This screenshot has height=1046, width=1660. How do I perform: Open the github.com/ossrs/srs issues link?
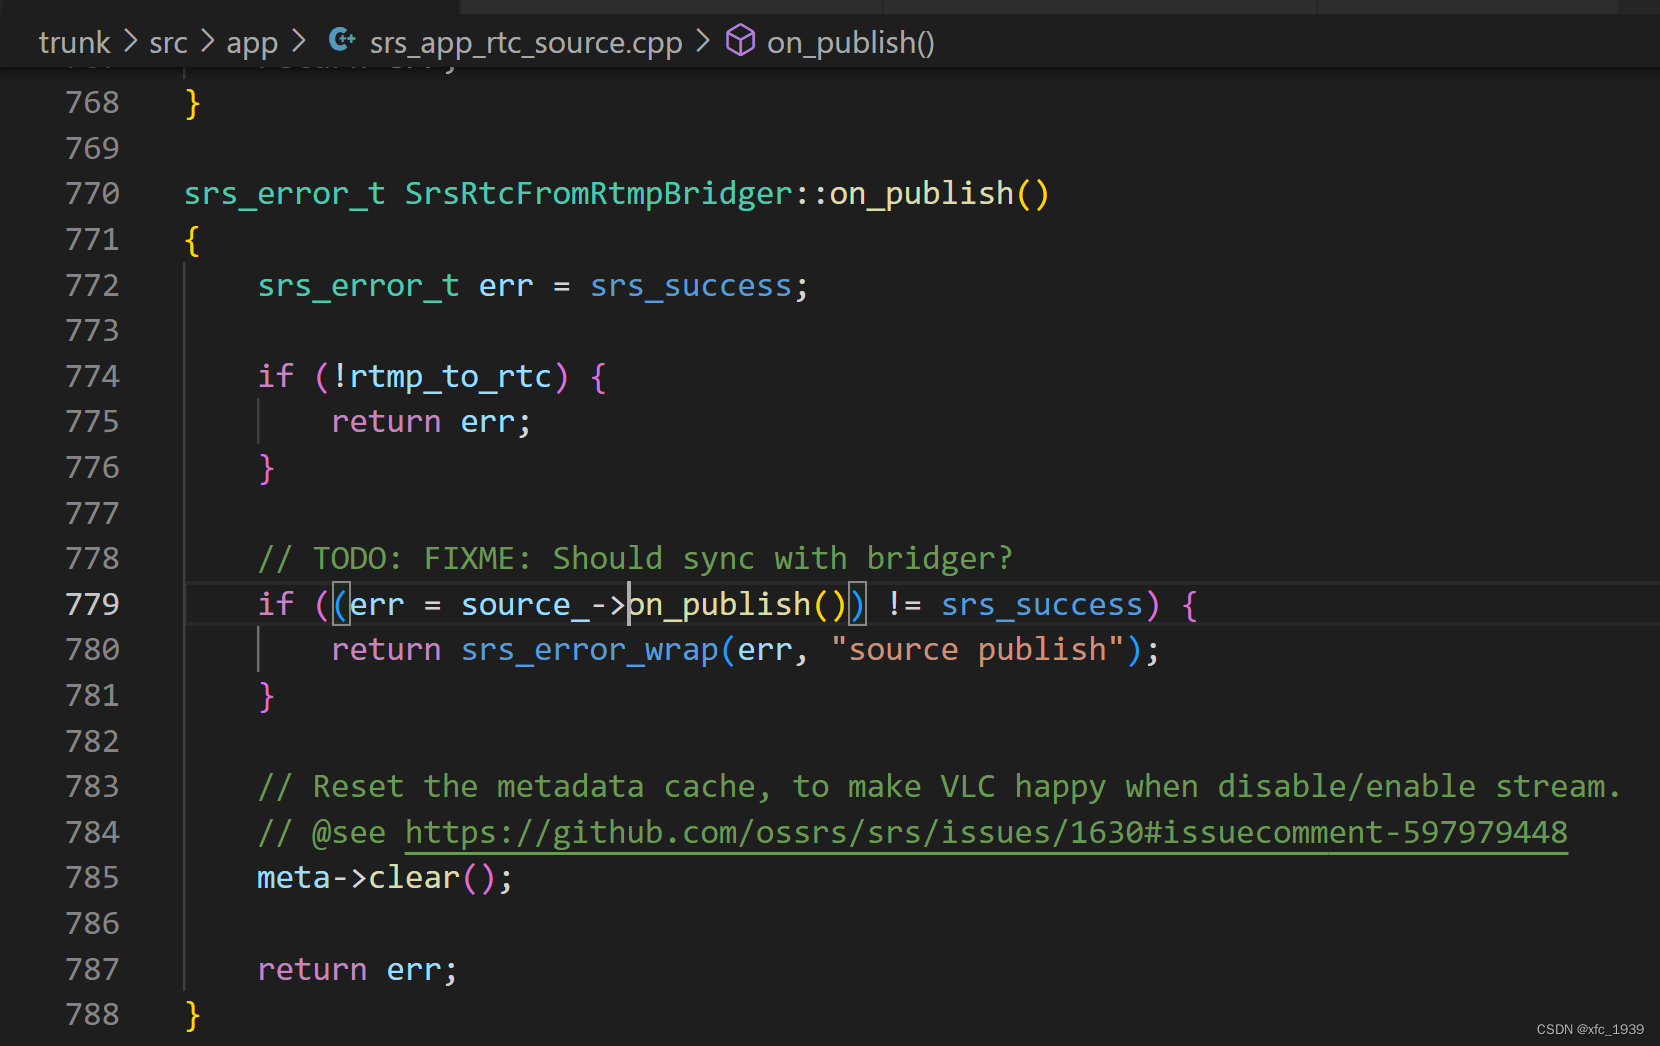tap(986, 832)
